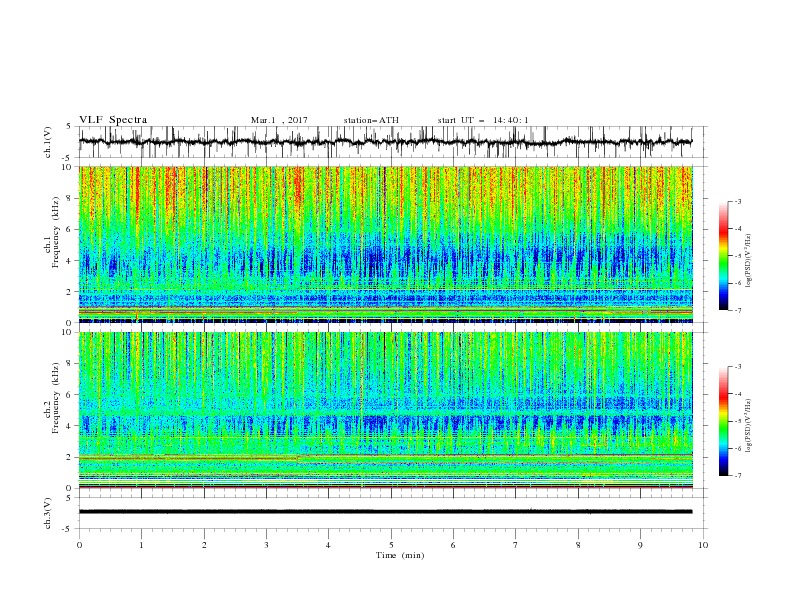Click the "ch.3(V)" axis label
Image resolution: width=792 pixels, height=612 pixels.
(48, 513)
